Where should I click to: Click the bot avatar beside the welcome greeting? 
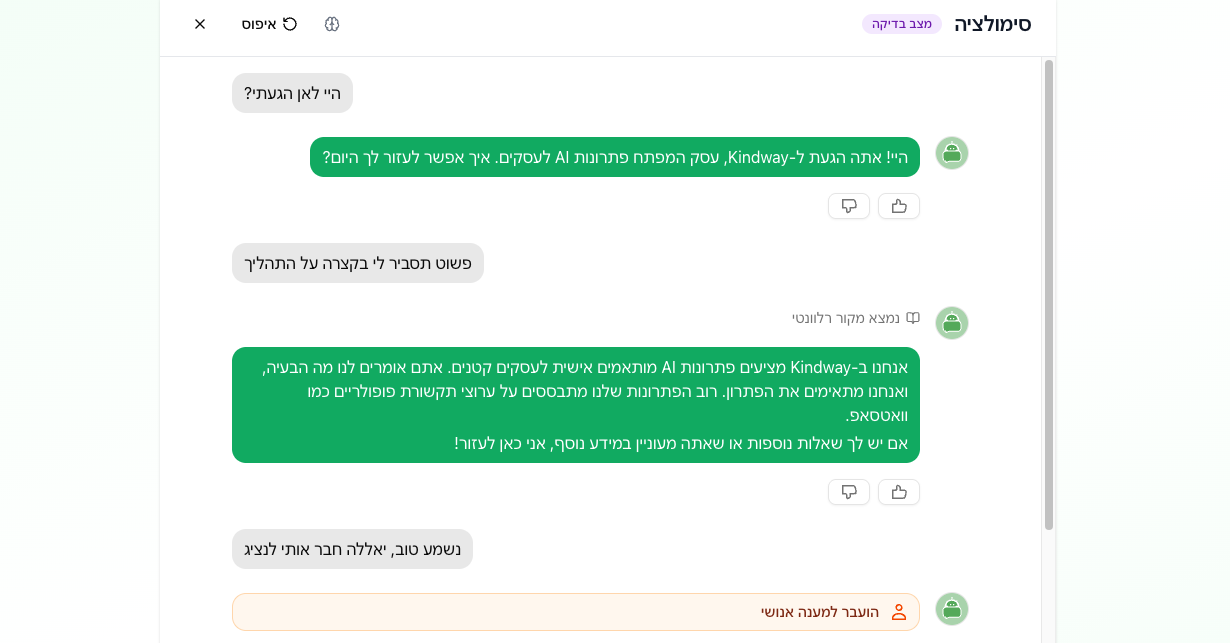[x=952, y=153]
